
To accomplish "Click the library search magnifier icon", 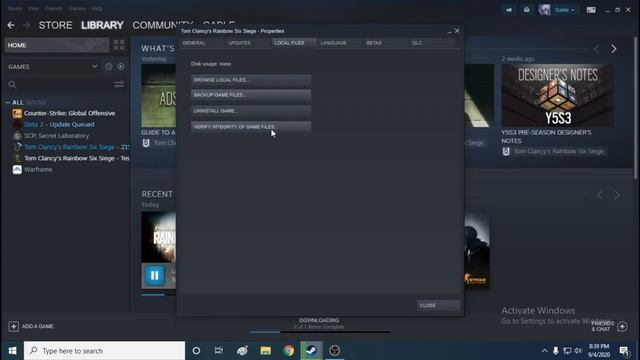I will pos(12,84).
